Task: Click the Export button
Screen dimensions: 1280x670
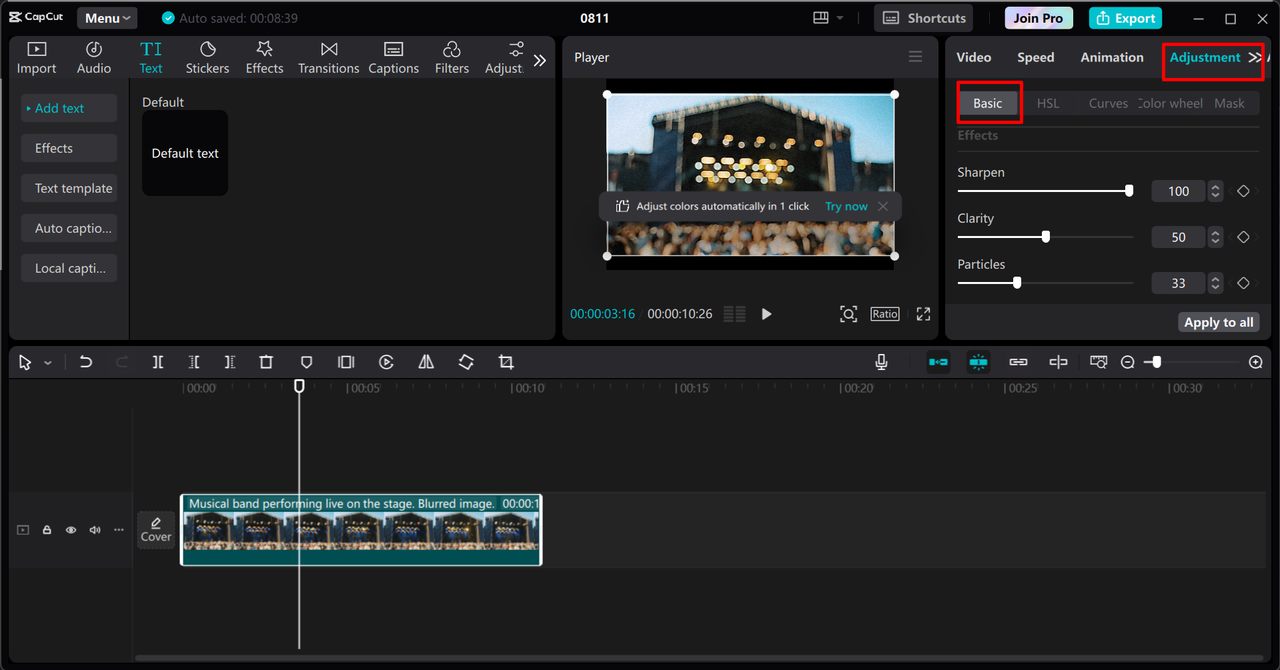Action: click(1125, 18)
